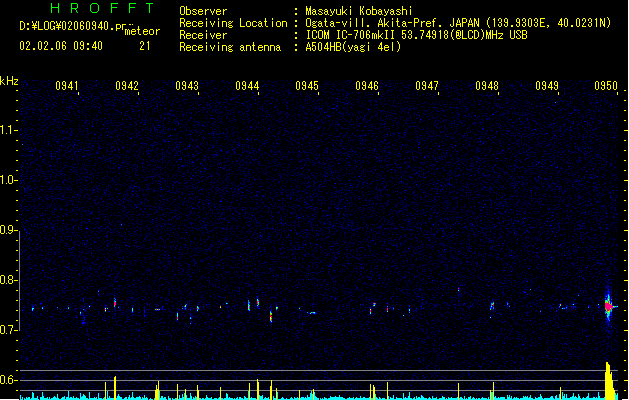This screenshot has height=400, width=629.
Task: Click the 0949 time marker
Action: tap(547, 86)
